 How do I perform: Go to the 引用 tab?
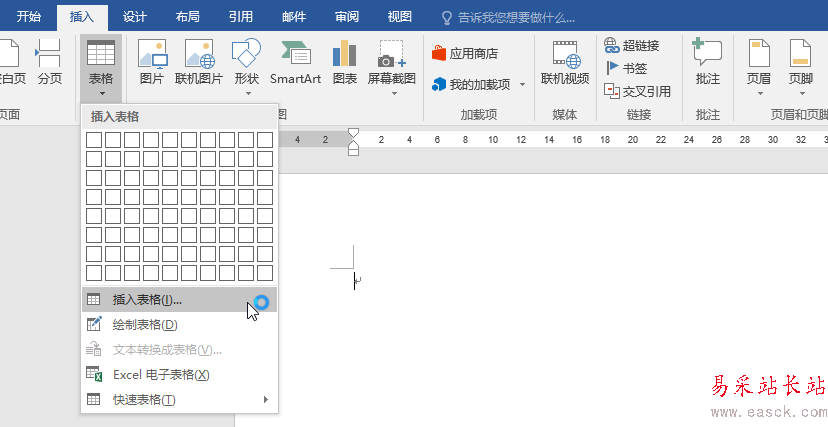coord(241,16)
